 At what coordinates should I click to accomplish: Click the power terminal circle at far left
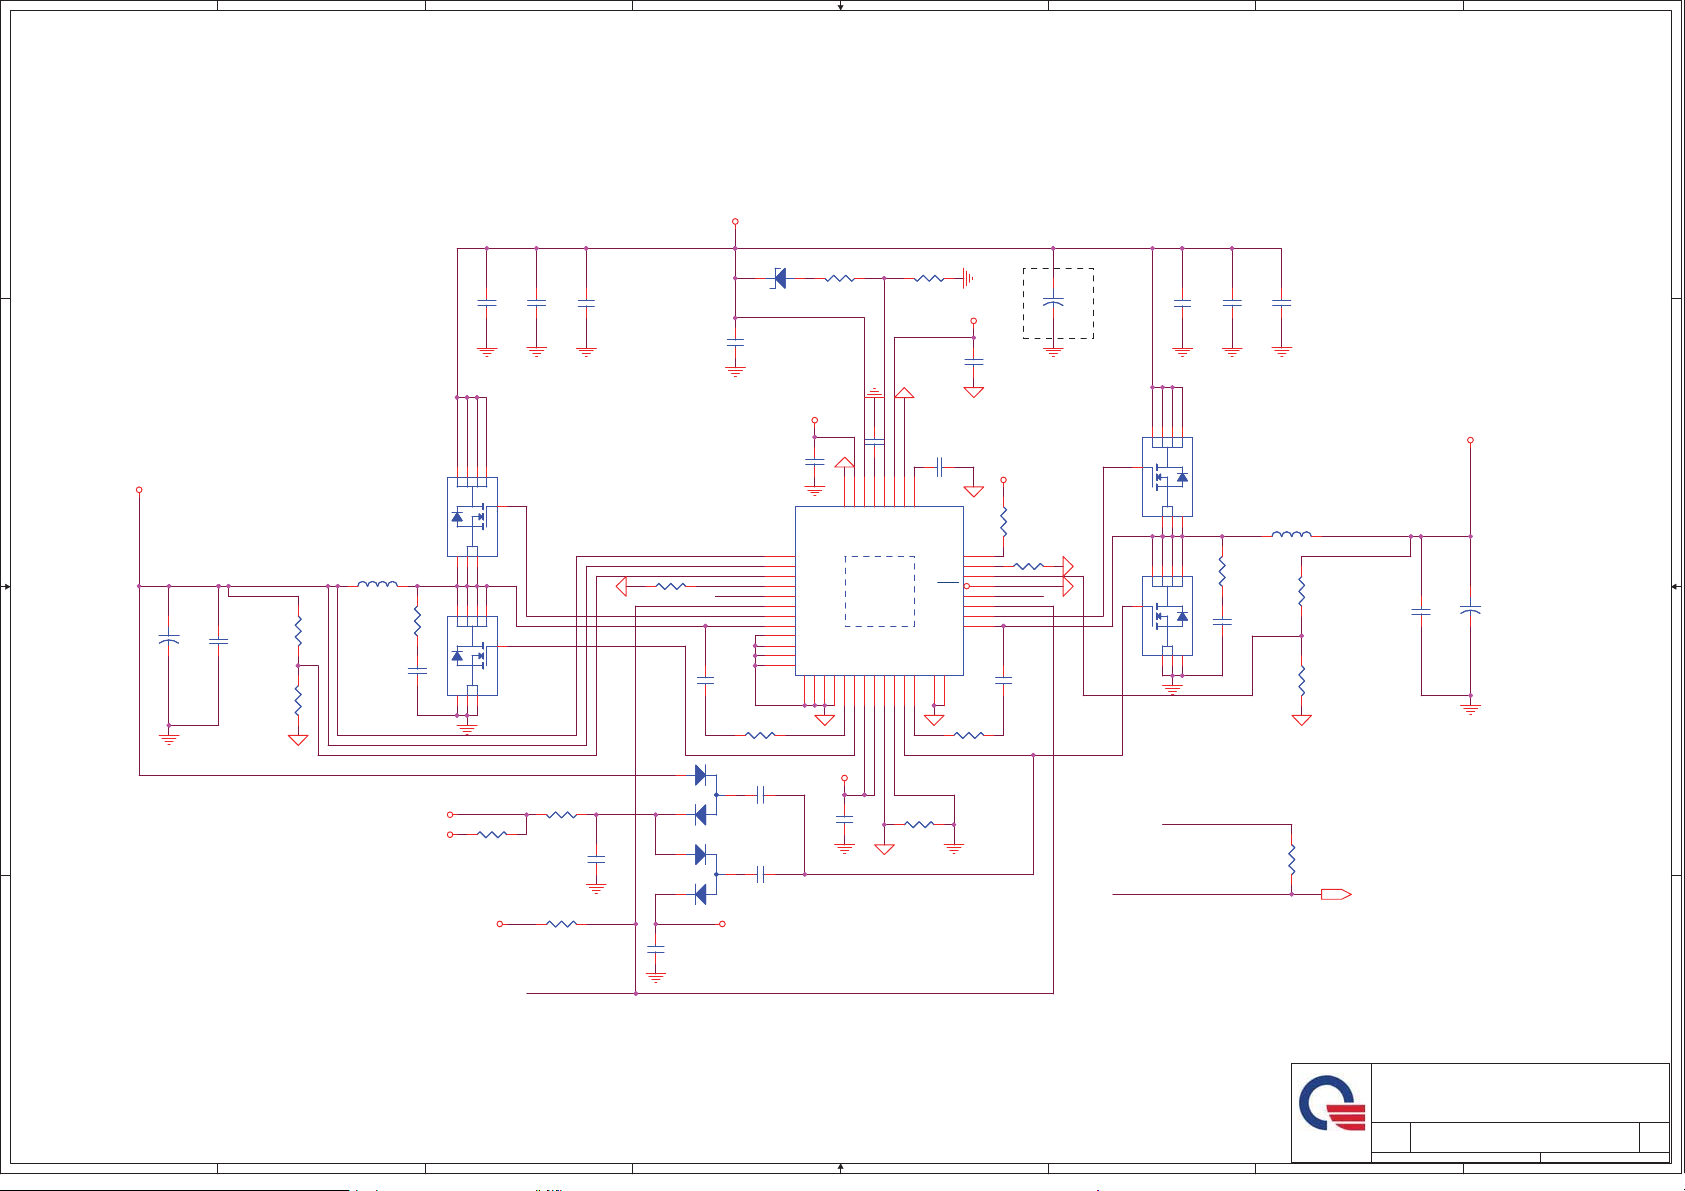point(139,490)
